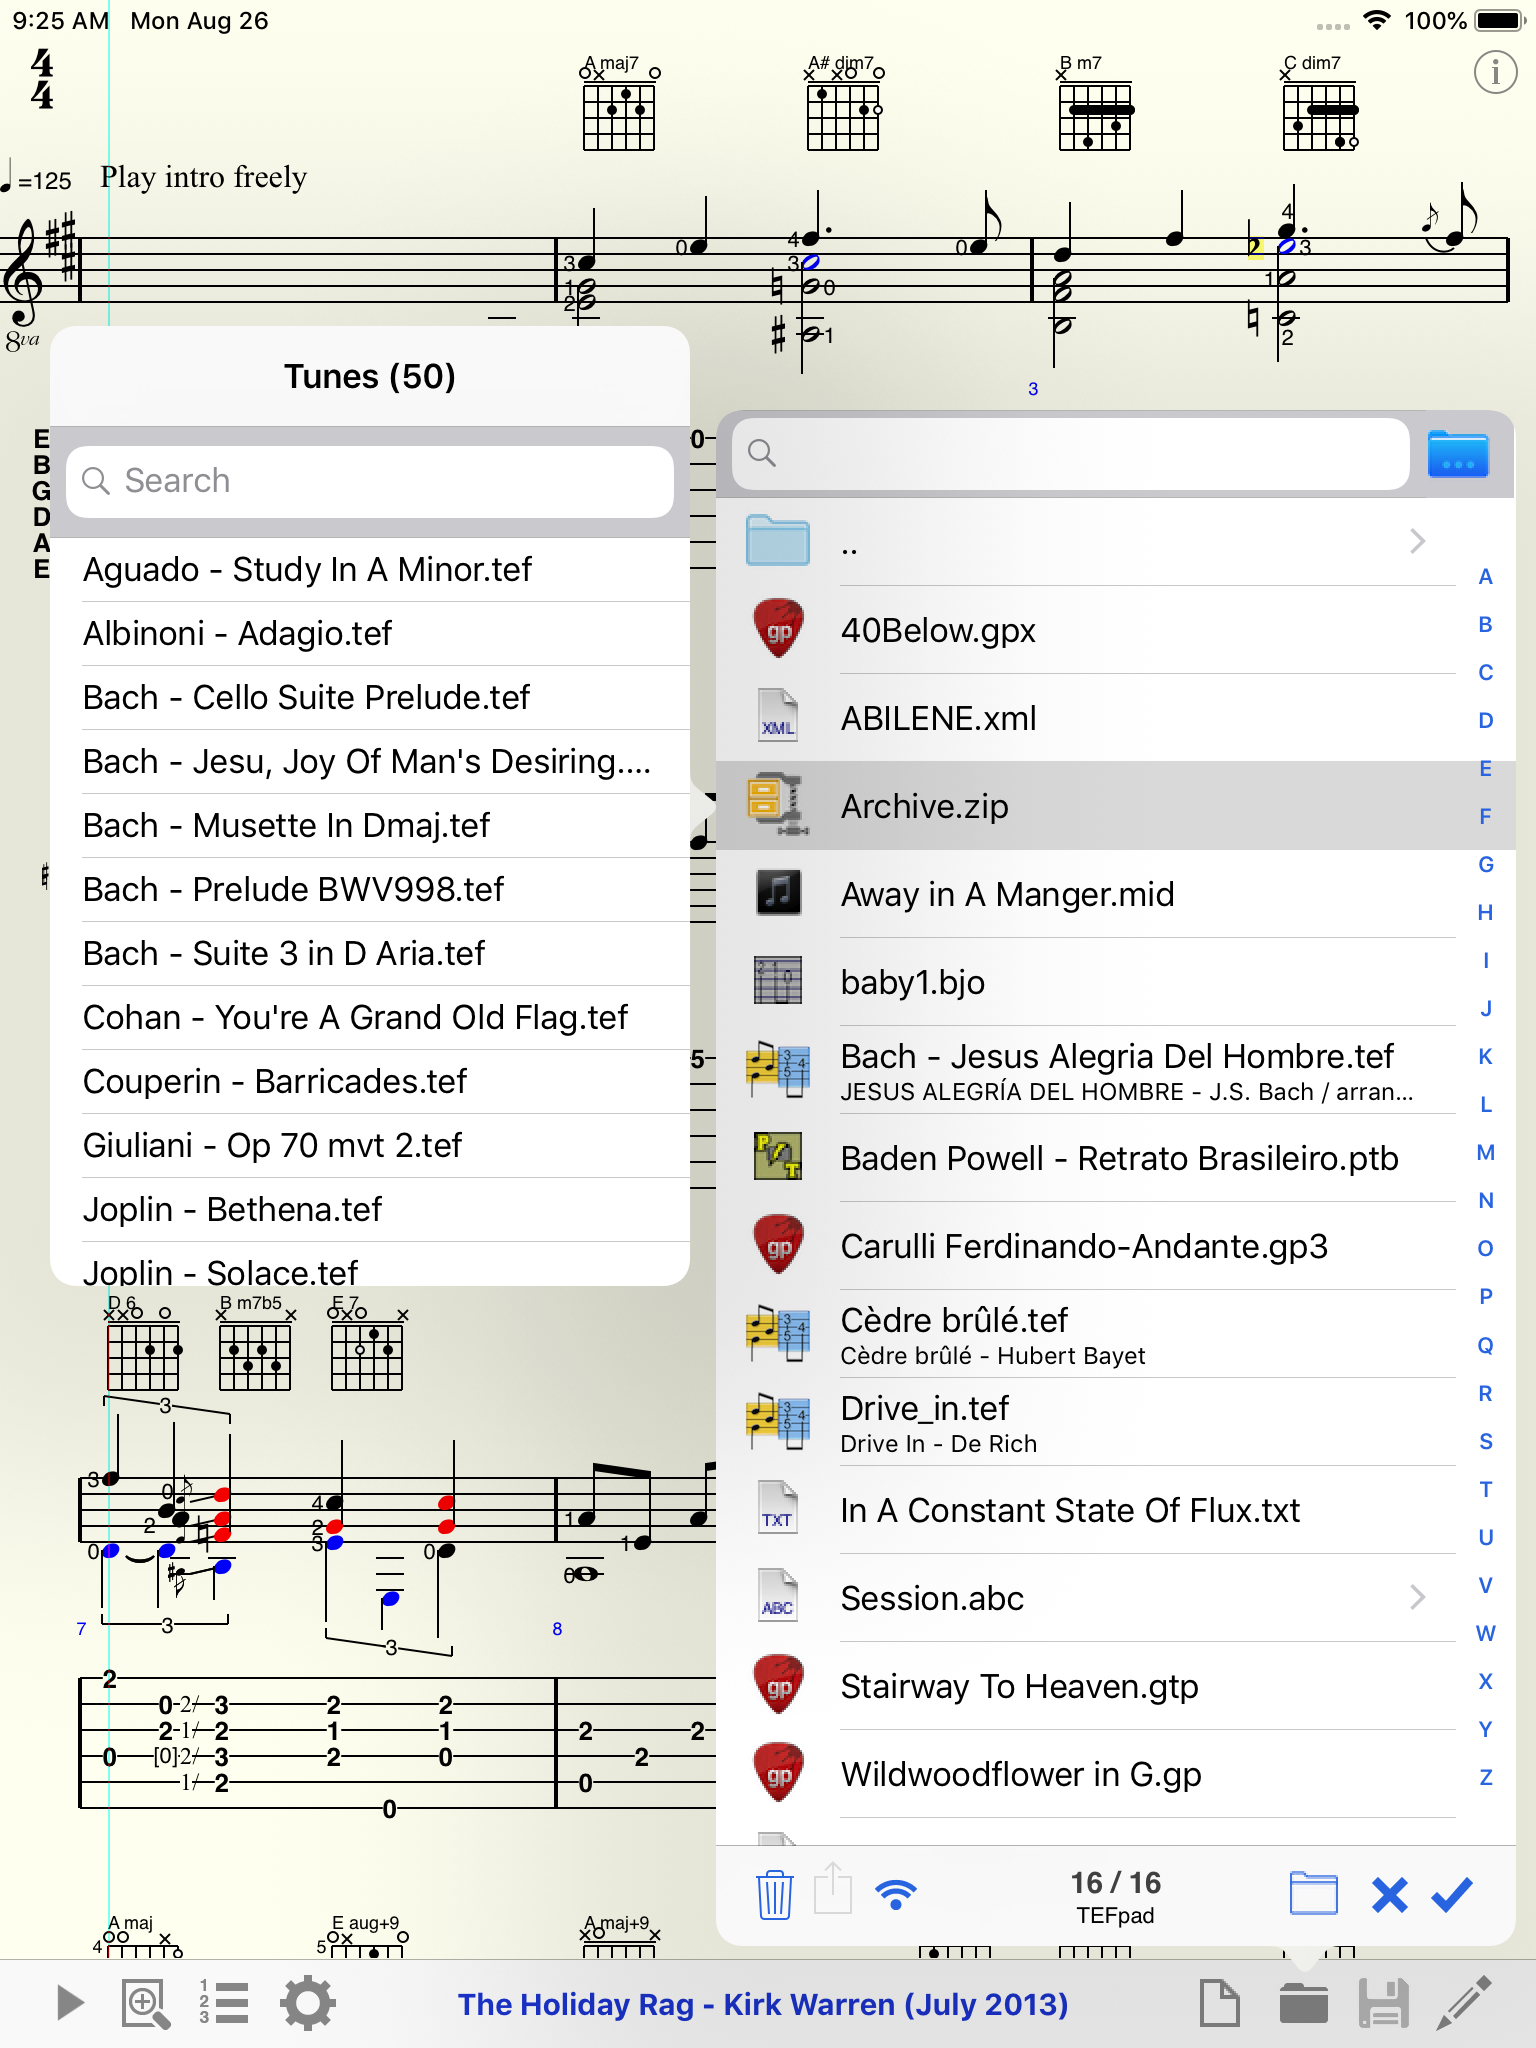
Task: Open Carulli Ferdinando-Andante.gp3
Action: tap(1086, 1246)
